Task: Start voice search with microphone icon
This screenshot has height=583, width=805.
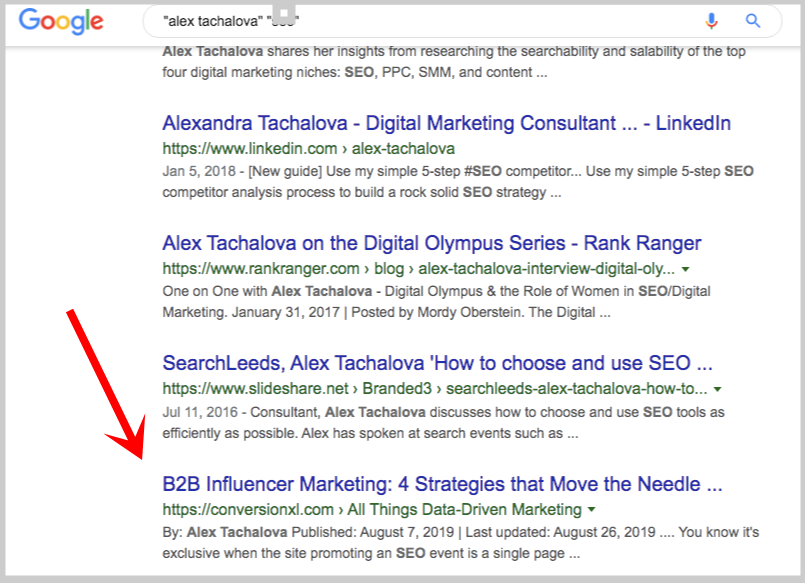Action: 711,21
